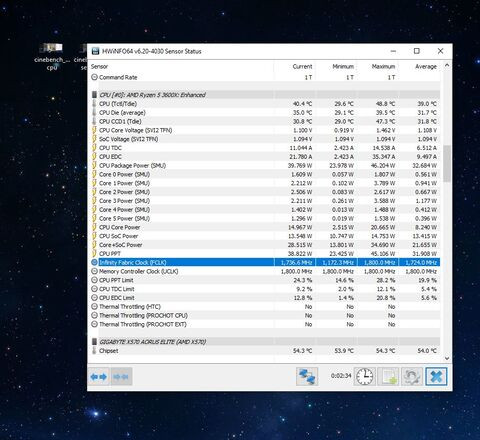Click the bolt icon beside CPU PPT
This screenshot has height=440, width=480.
(x=94, y=254)
